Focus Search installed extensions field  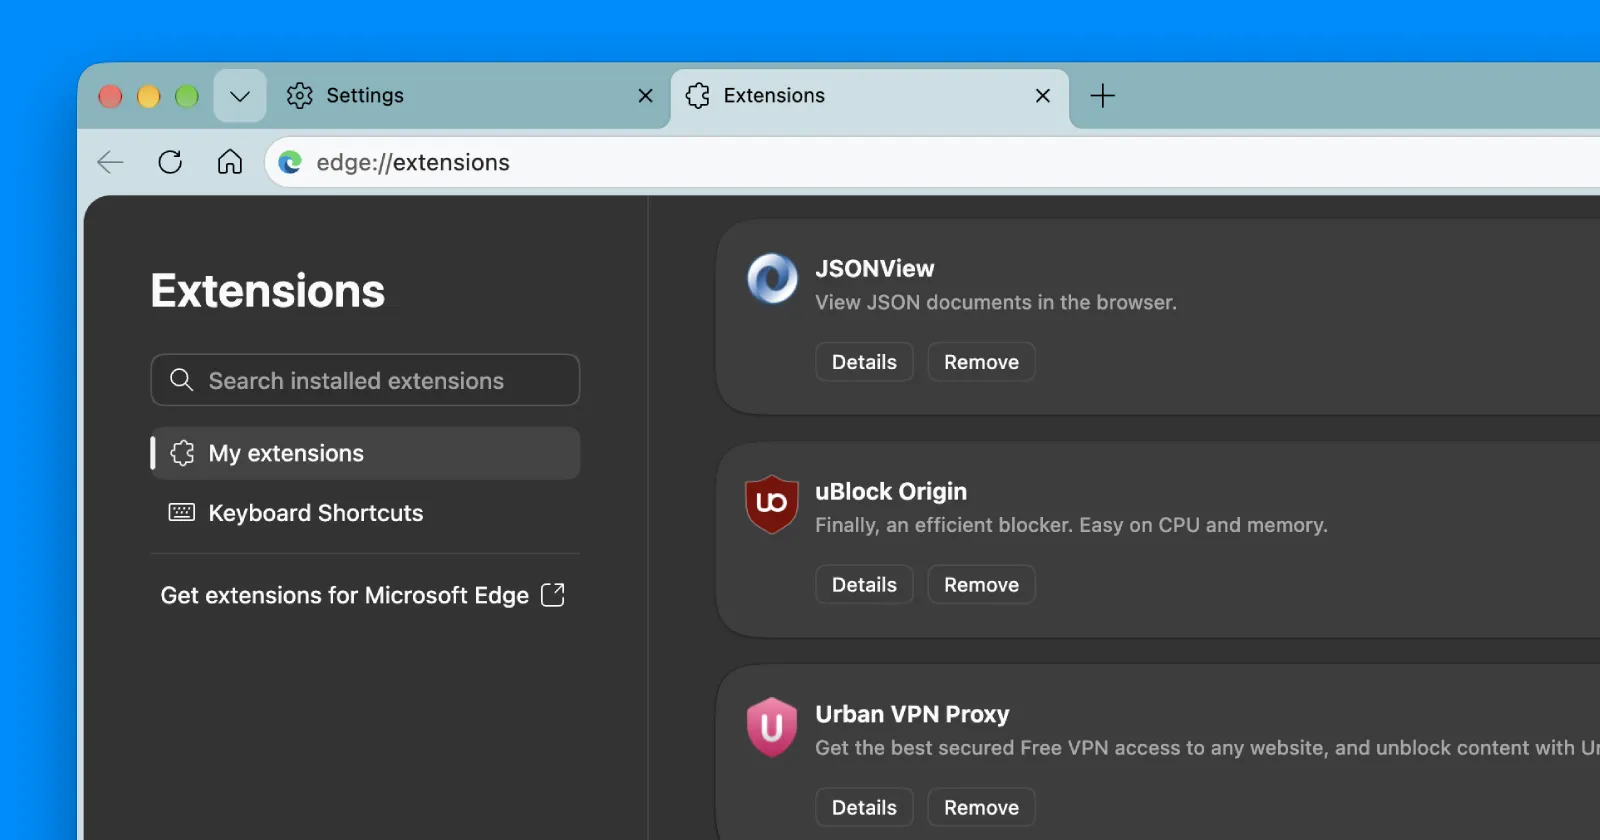(365, 380)
